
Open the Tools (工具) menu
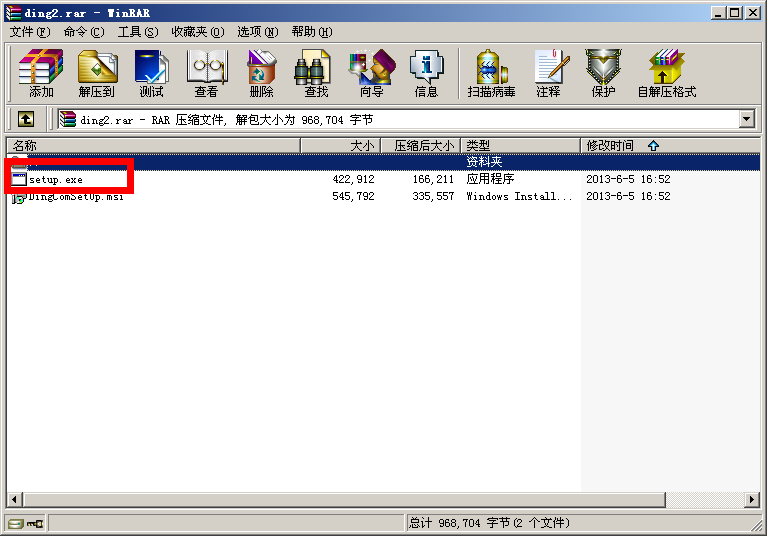click(x=138, y=32)
